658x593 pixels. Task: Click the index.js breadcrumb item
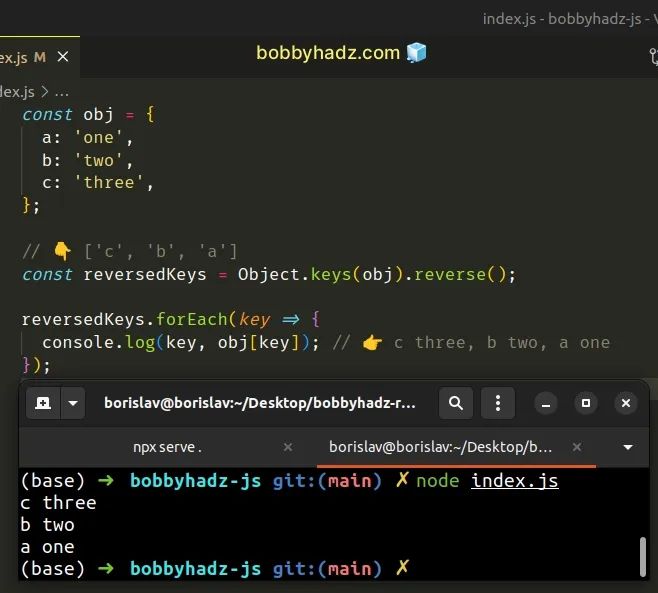coord(17,92)
